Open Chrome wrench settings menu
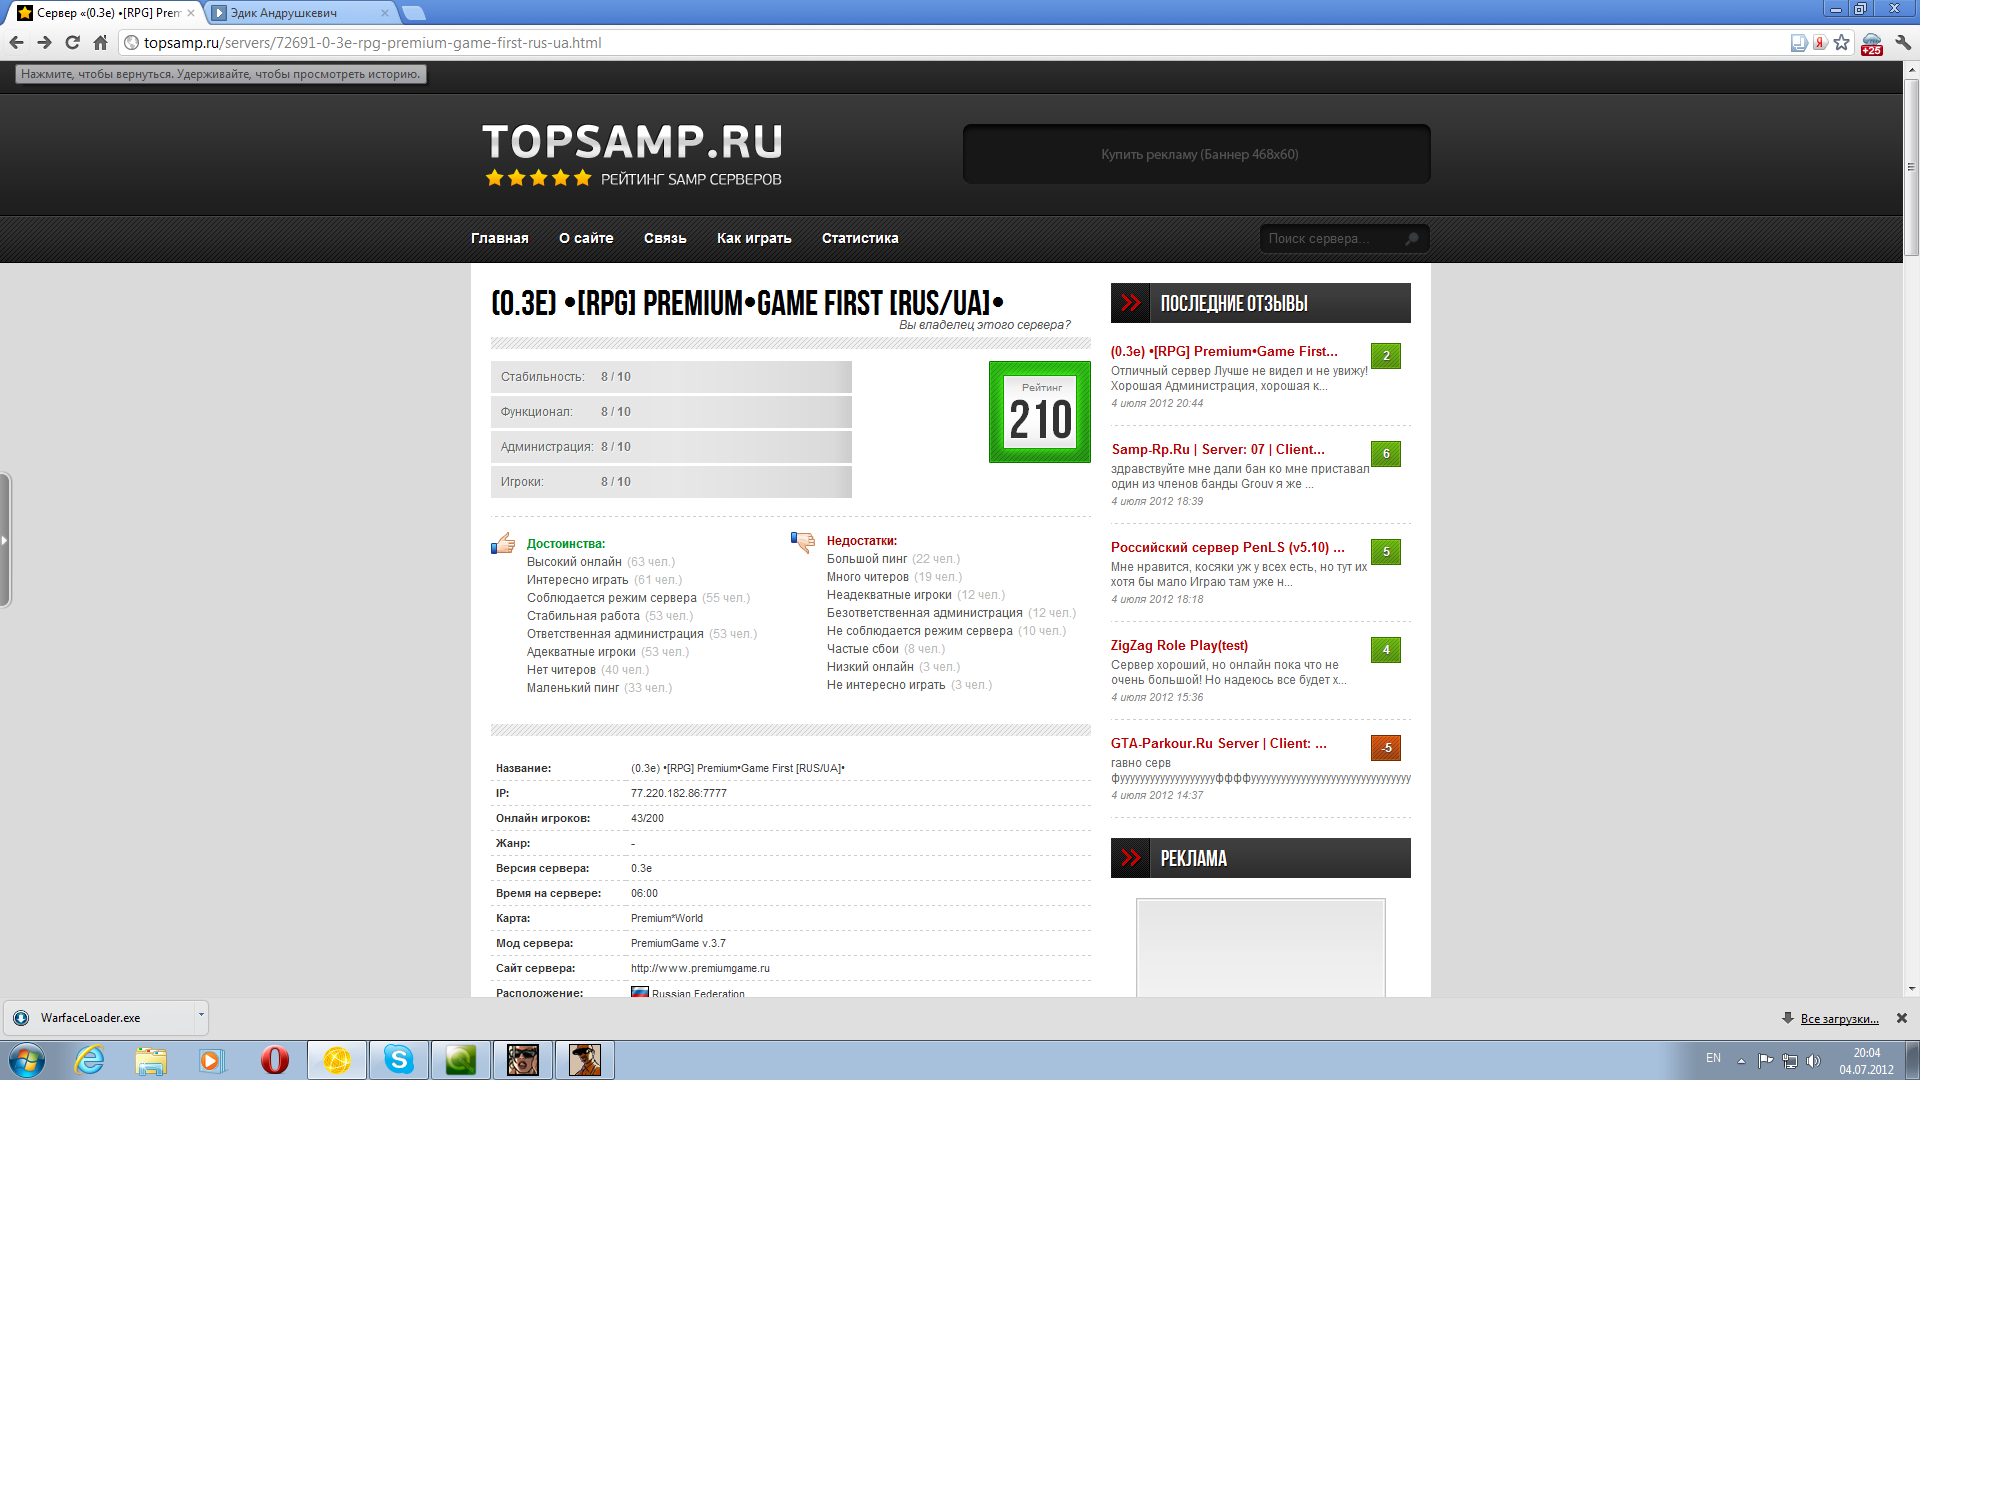This screenshot has width=2000, height=1500. coord(1903,43)
